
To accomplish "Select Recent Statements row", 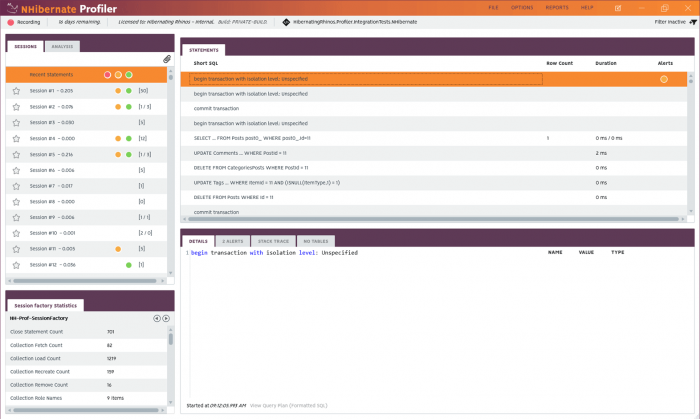I will coord(86,75).
